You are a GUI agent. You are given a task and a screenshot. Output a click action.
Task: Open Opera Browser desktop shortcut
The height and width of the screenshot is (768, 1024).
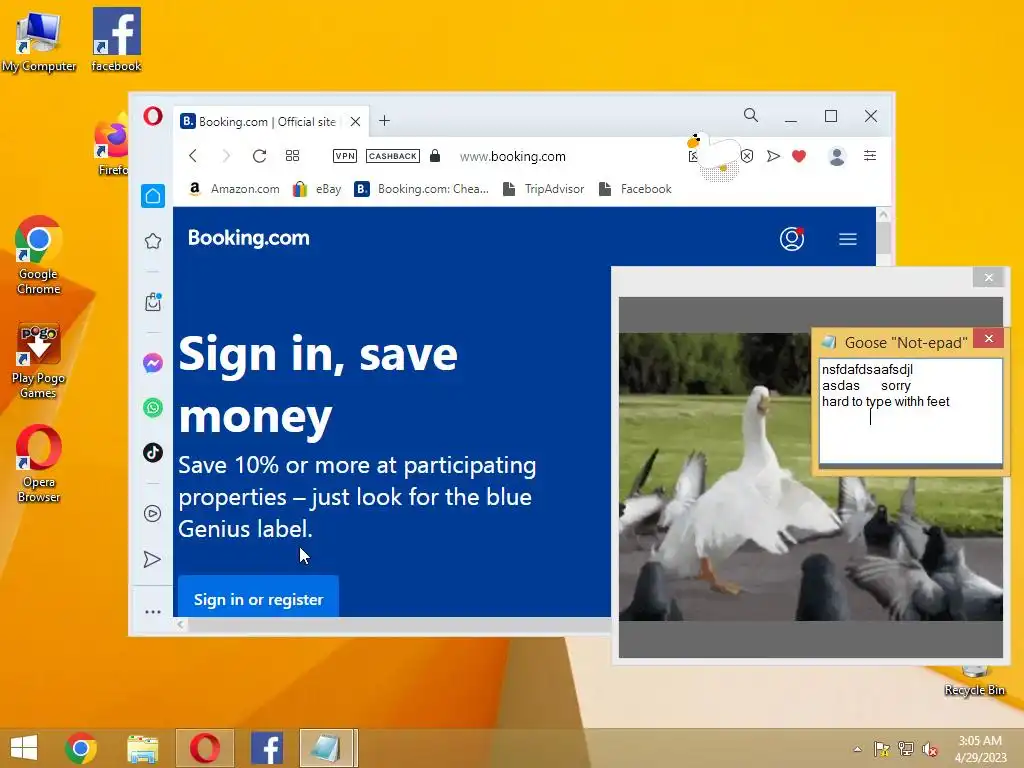coord(39,464)
